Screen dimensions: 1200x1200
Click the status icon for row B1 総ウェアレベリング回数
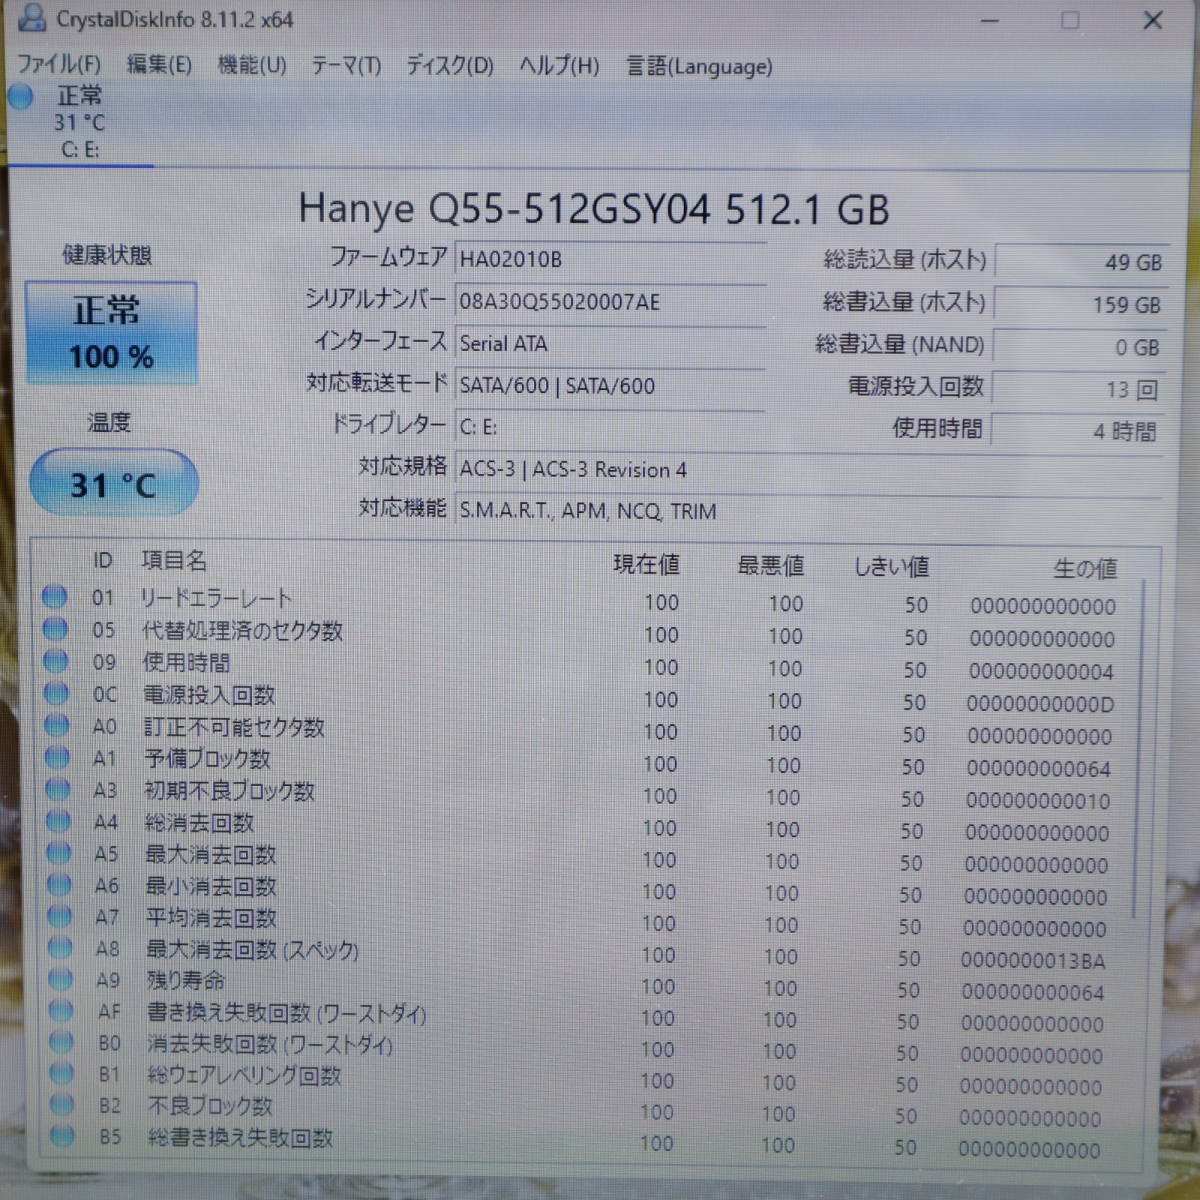(62, 1073)
